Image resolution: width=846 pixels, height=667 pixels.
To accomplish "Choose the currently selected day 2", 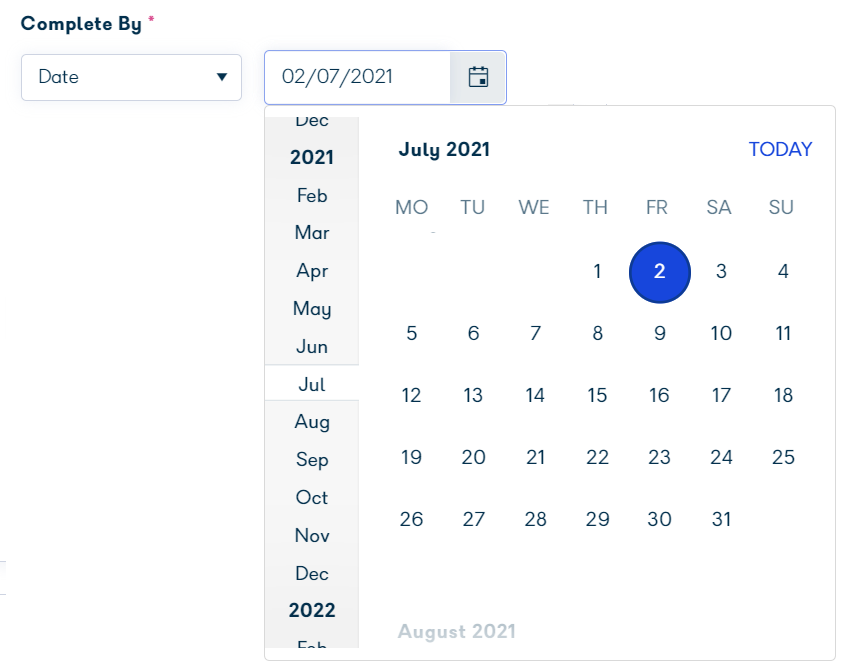I will 659,272.
